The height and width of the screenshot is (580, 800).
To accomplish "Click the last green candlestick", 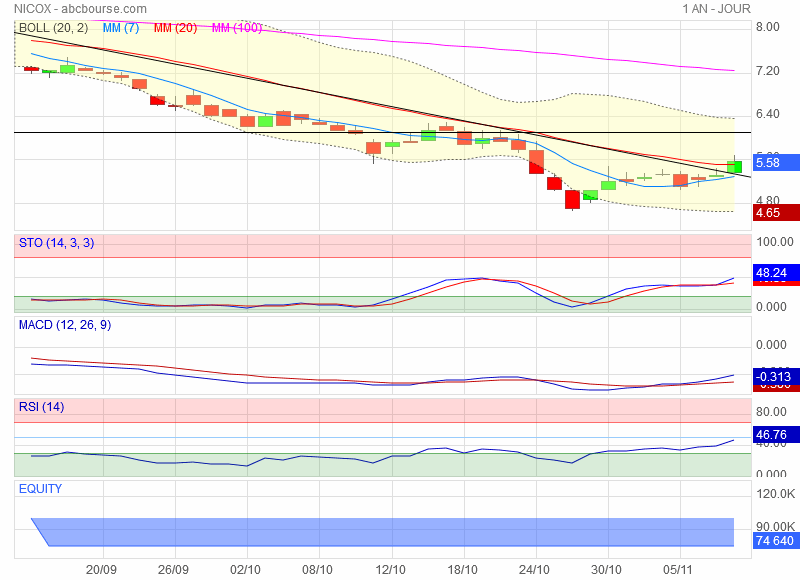I will coord(734,166).
